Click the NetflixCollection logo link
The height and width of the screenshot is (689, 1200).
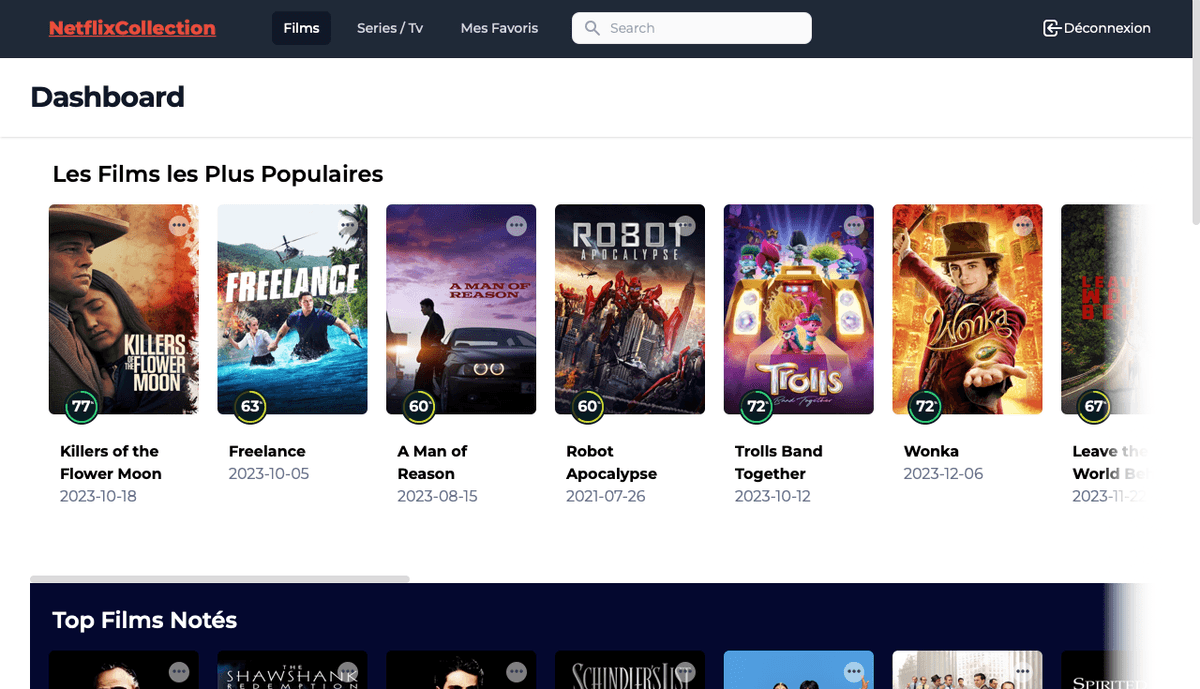click(132, 28)
